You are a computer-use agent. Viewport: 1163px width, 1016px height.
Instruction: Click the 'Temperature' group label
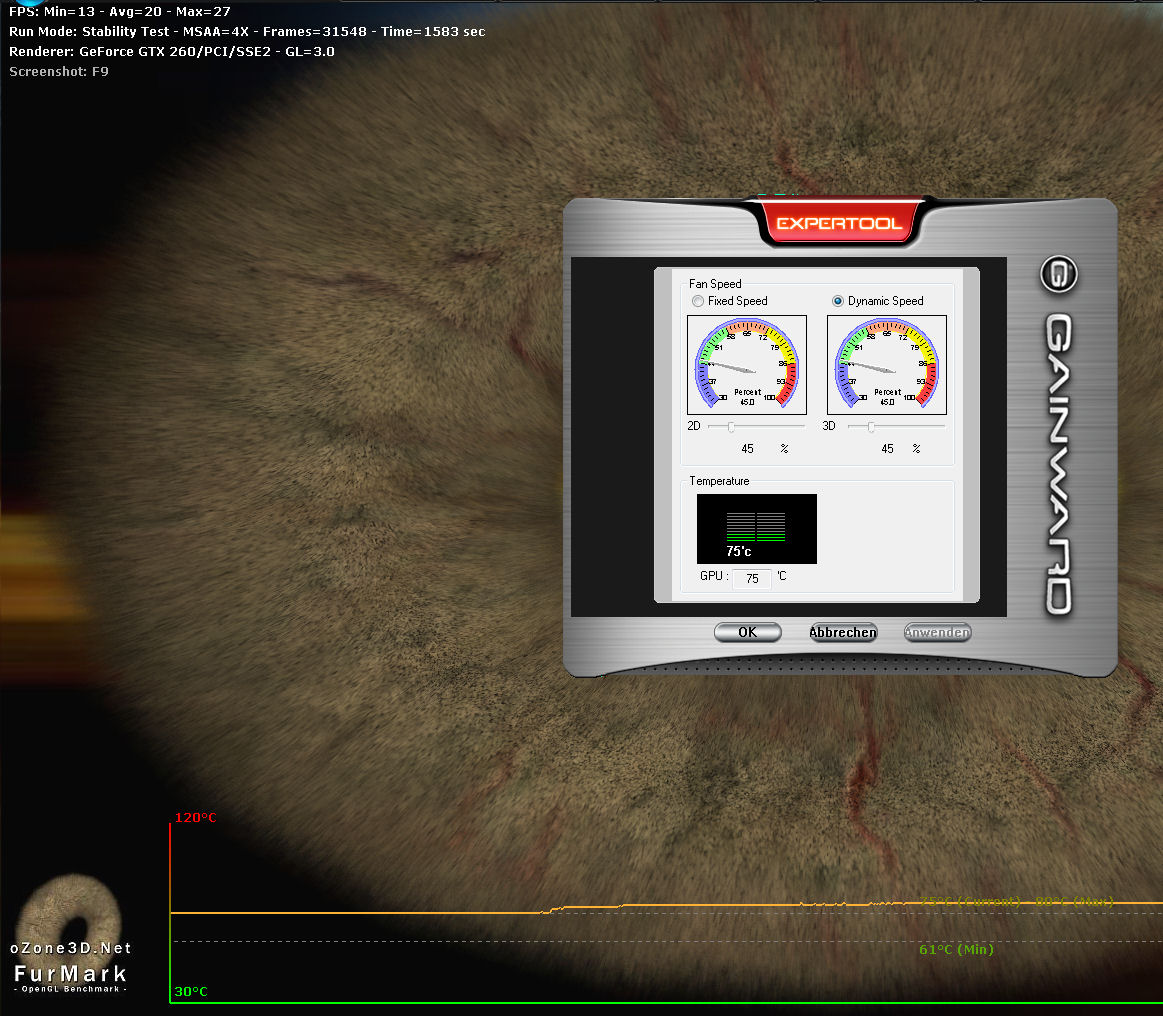[719, 481]
